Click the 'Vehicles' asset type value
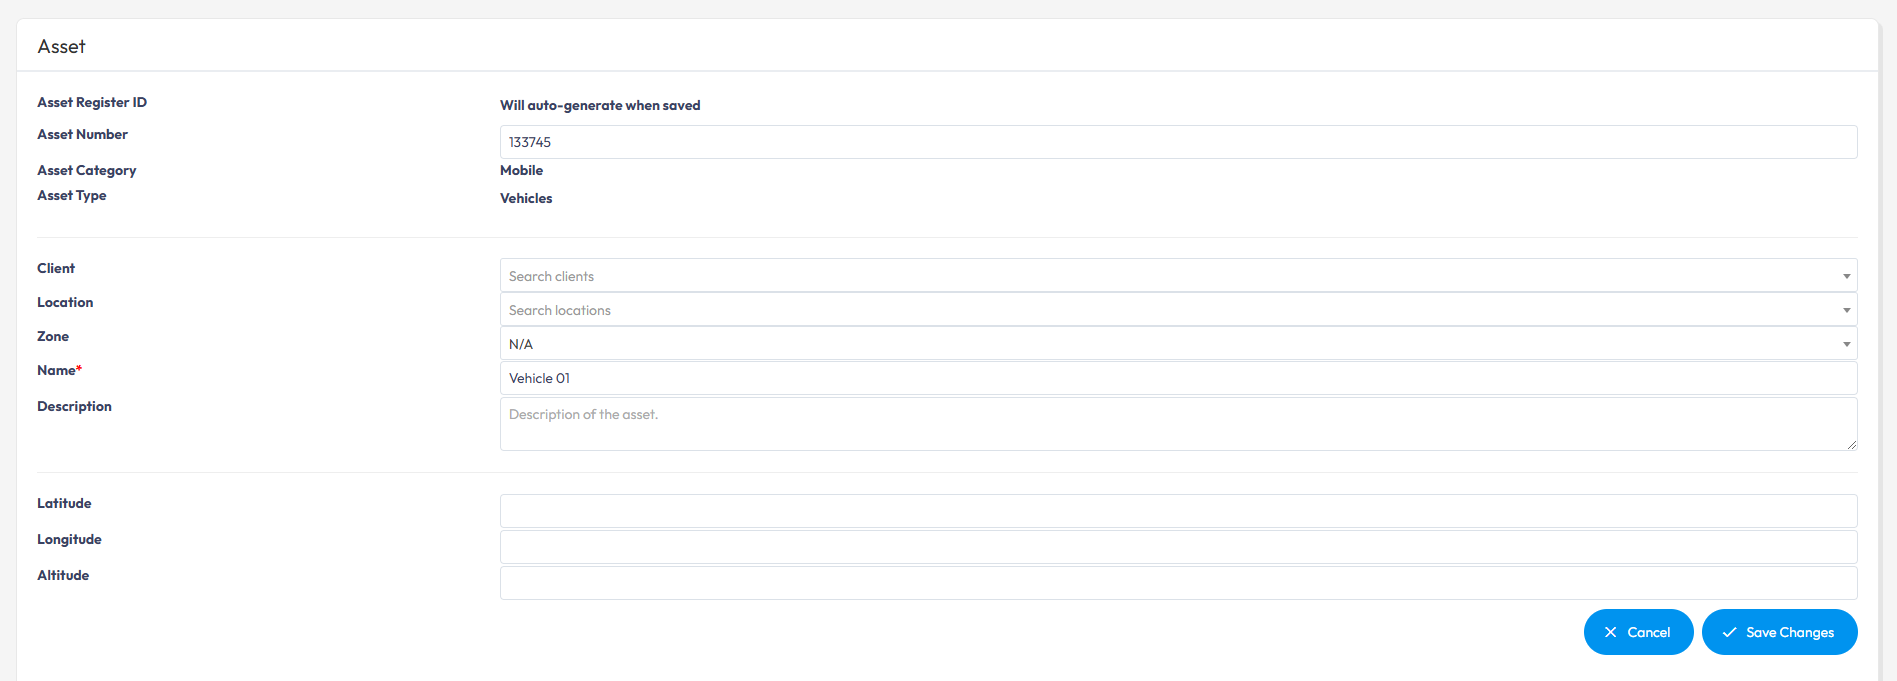 click(x=526, y=198)
